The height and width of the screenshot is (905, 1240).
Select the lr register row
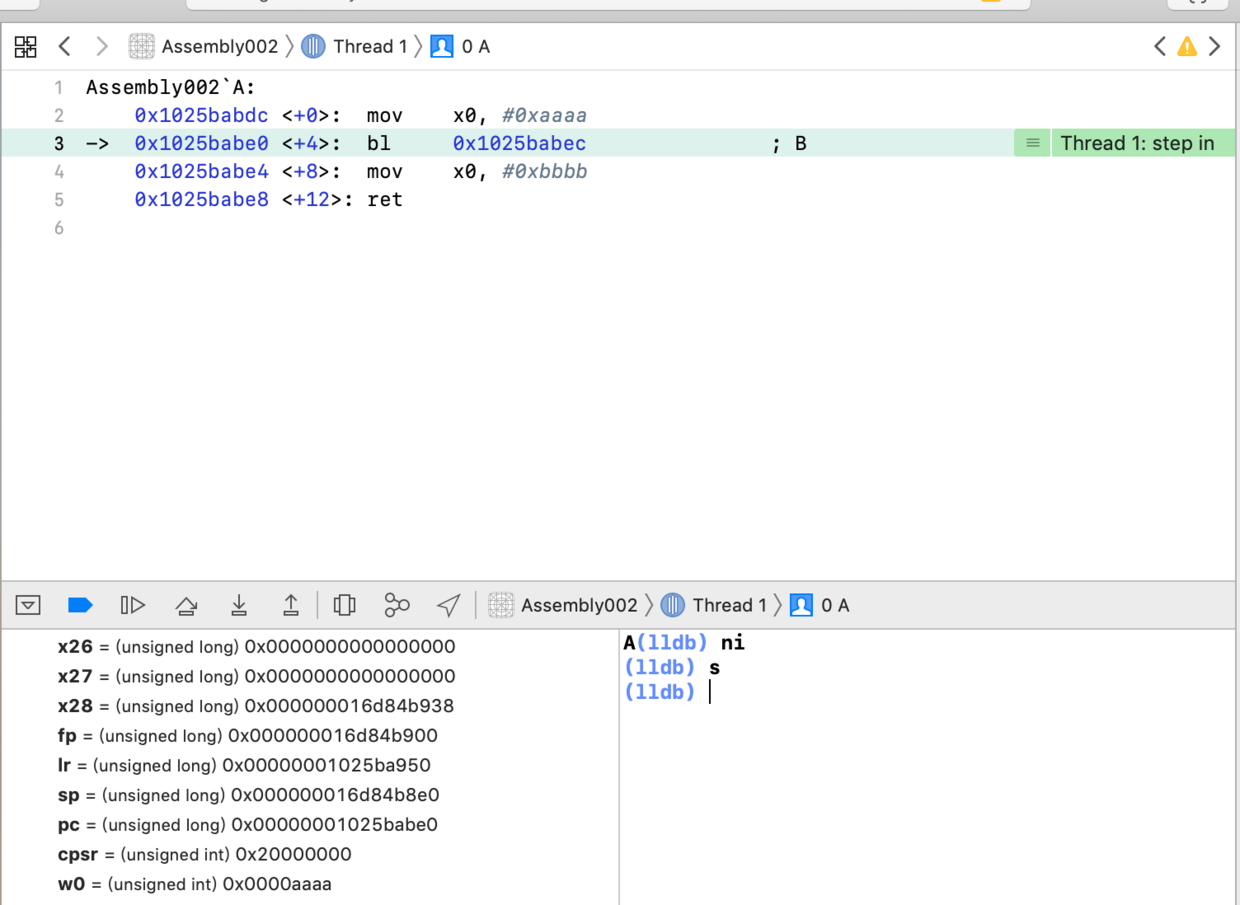point(244,765)
